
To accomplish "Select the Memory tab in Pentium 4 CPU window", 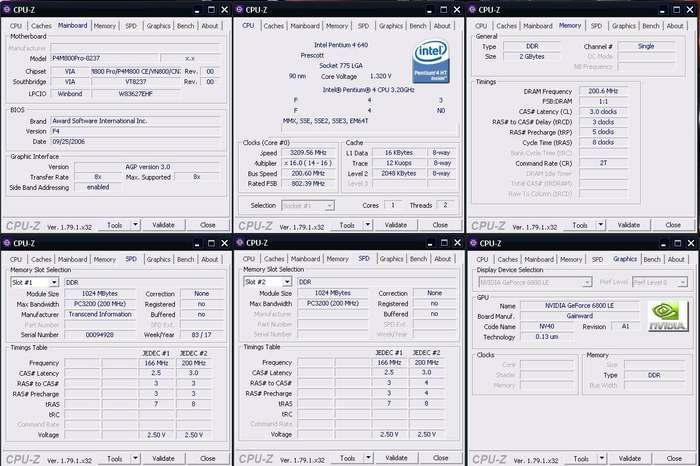I will [337, 26].
